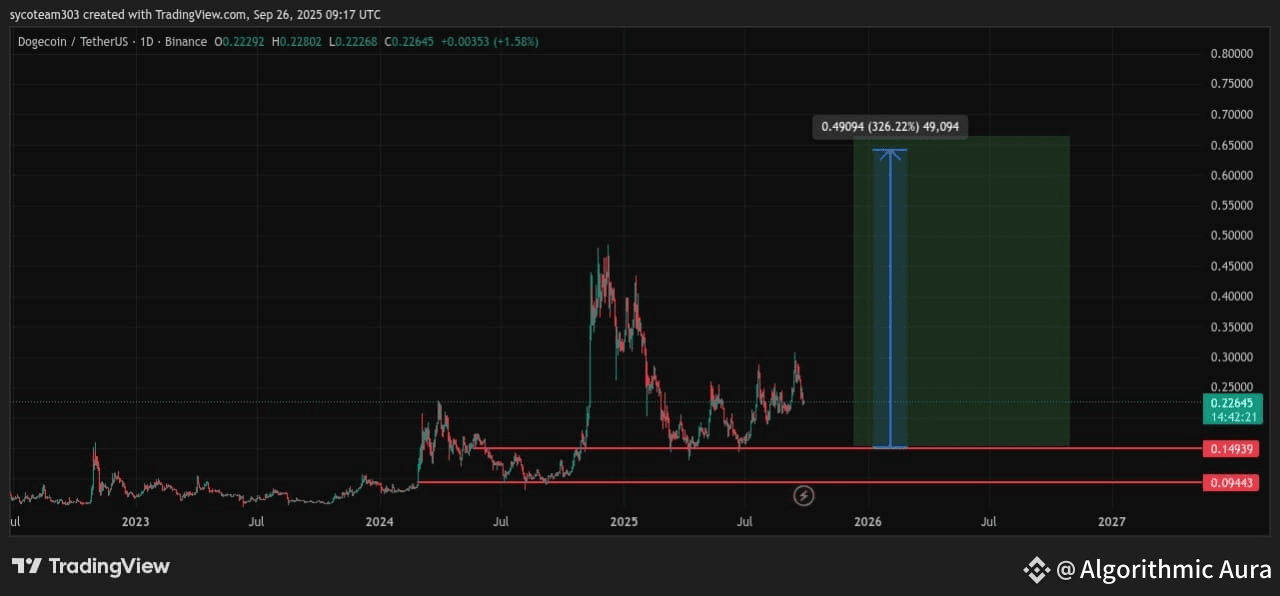Click the 0.60000 price axis label
1280x596 pixels.
coord(1231,176)
